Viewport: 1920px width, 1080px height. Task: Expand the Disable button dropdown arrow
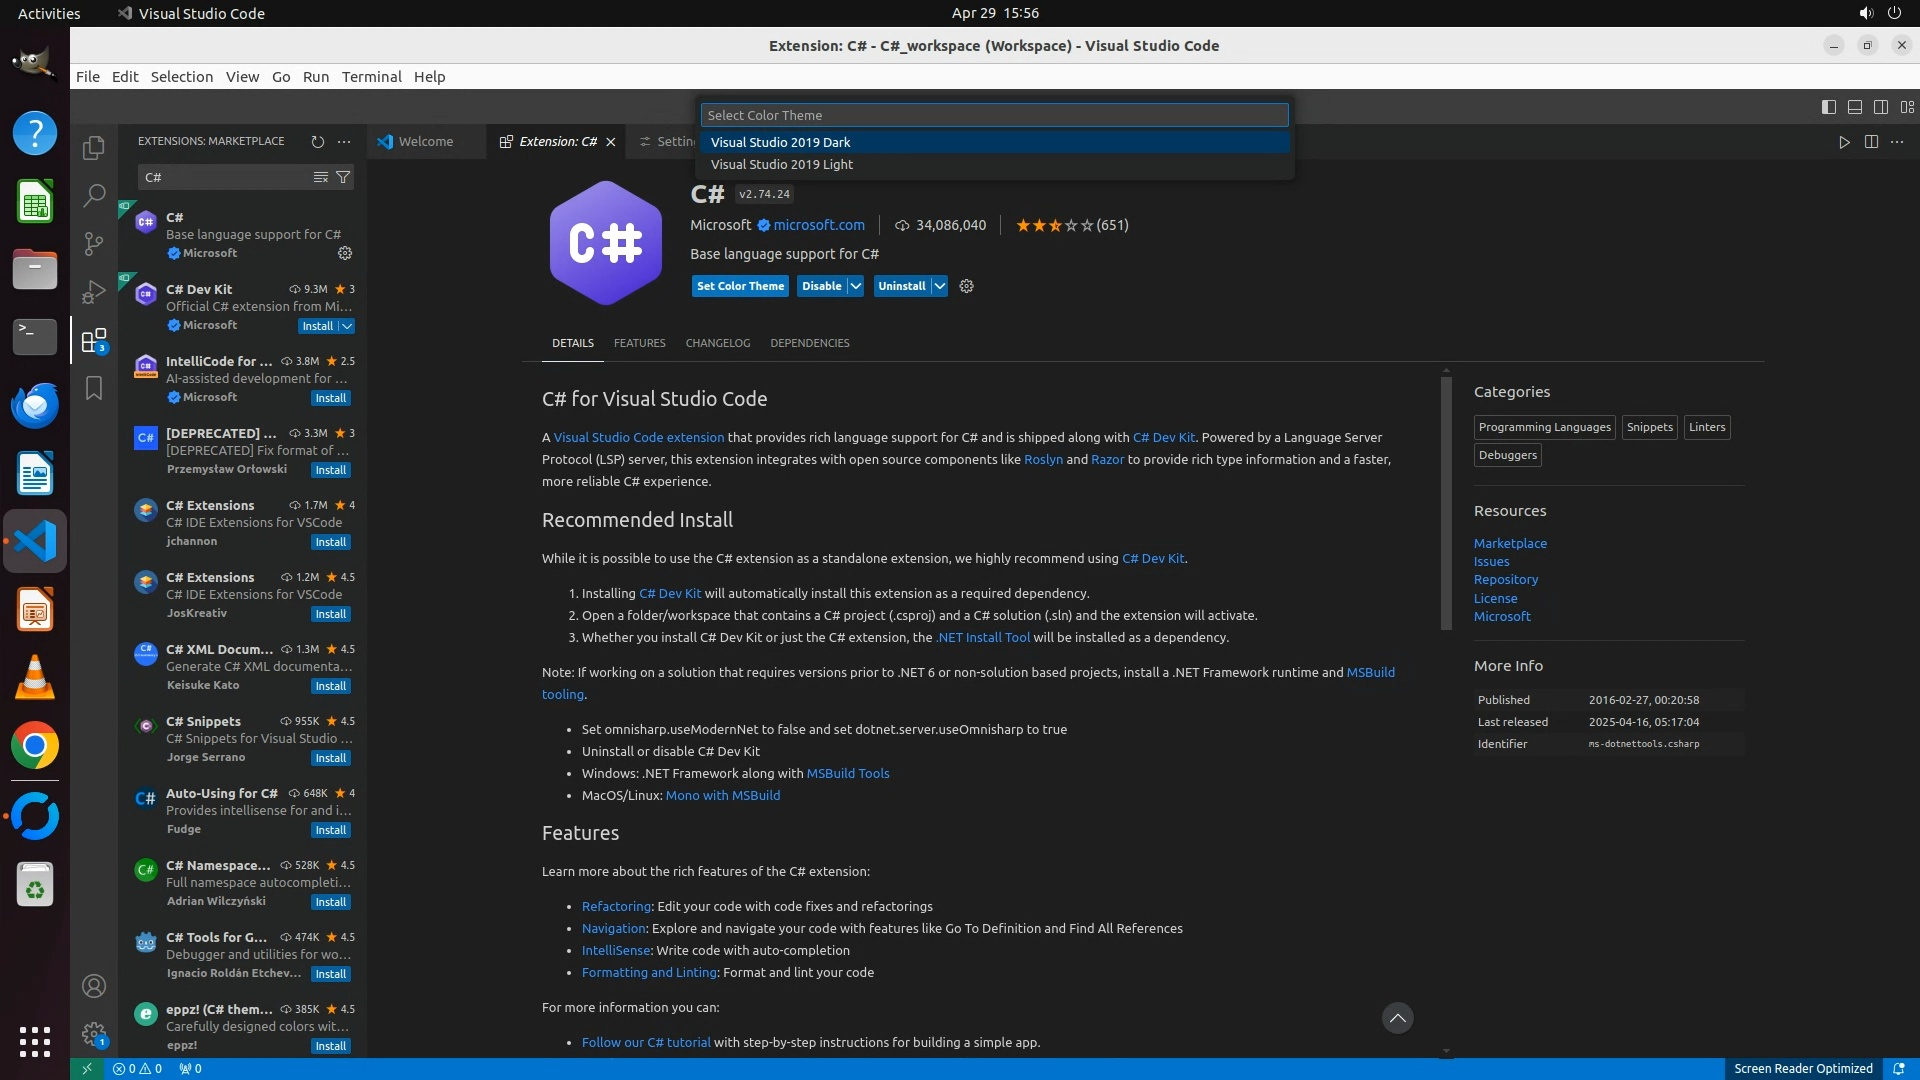pos(856,286)
